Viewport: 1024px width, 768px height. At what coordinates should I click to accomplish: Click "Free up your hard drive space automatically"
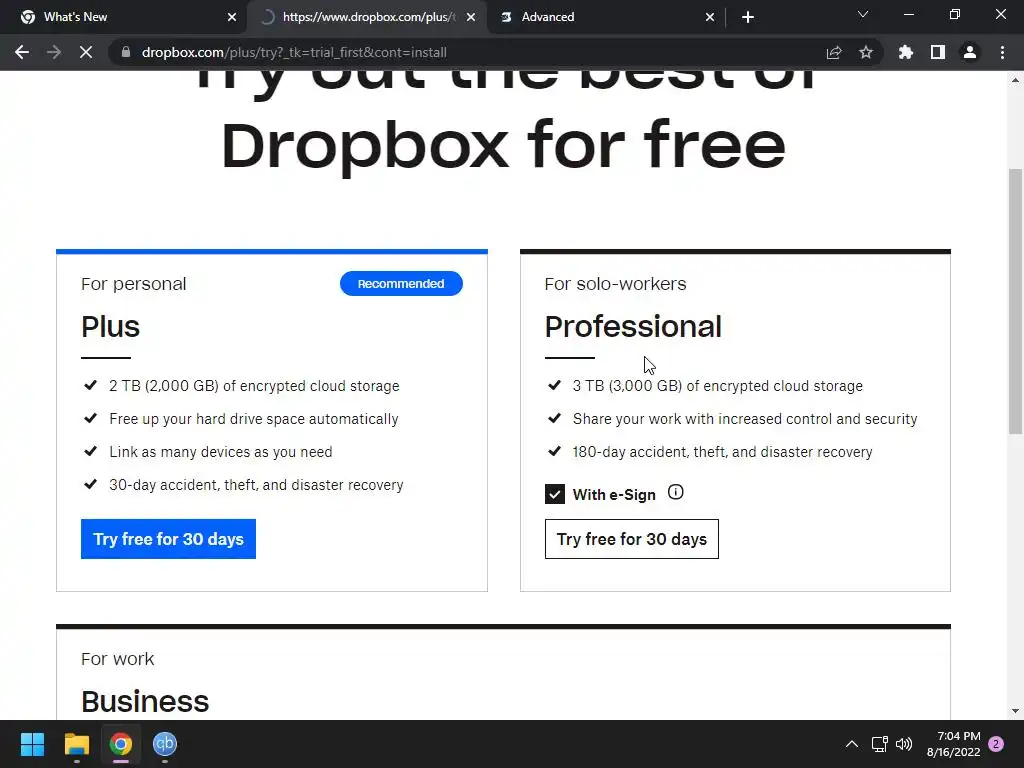pos(253,419)
